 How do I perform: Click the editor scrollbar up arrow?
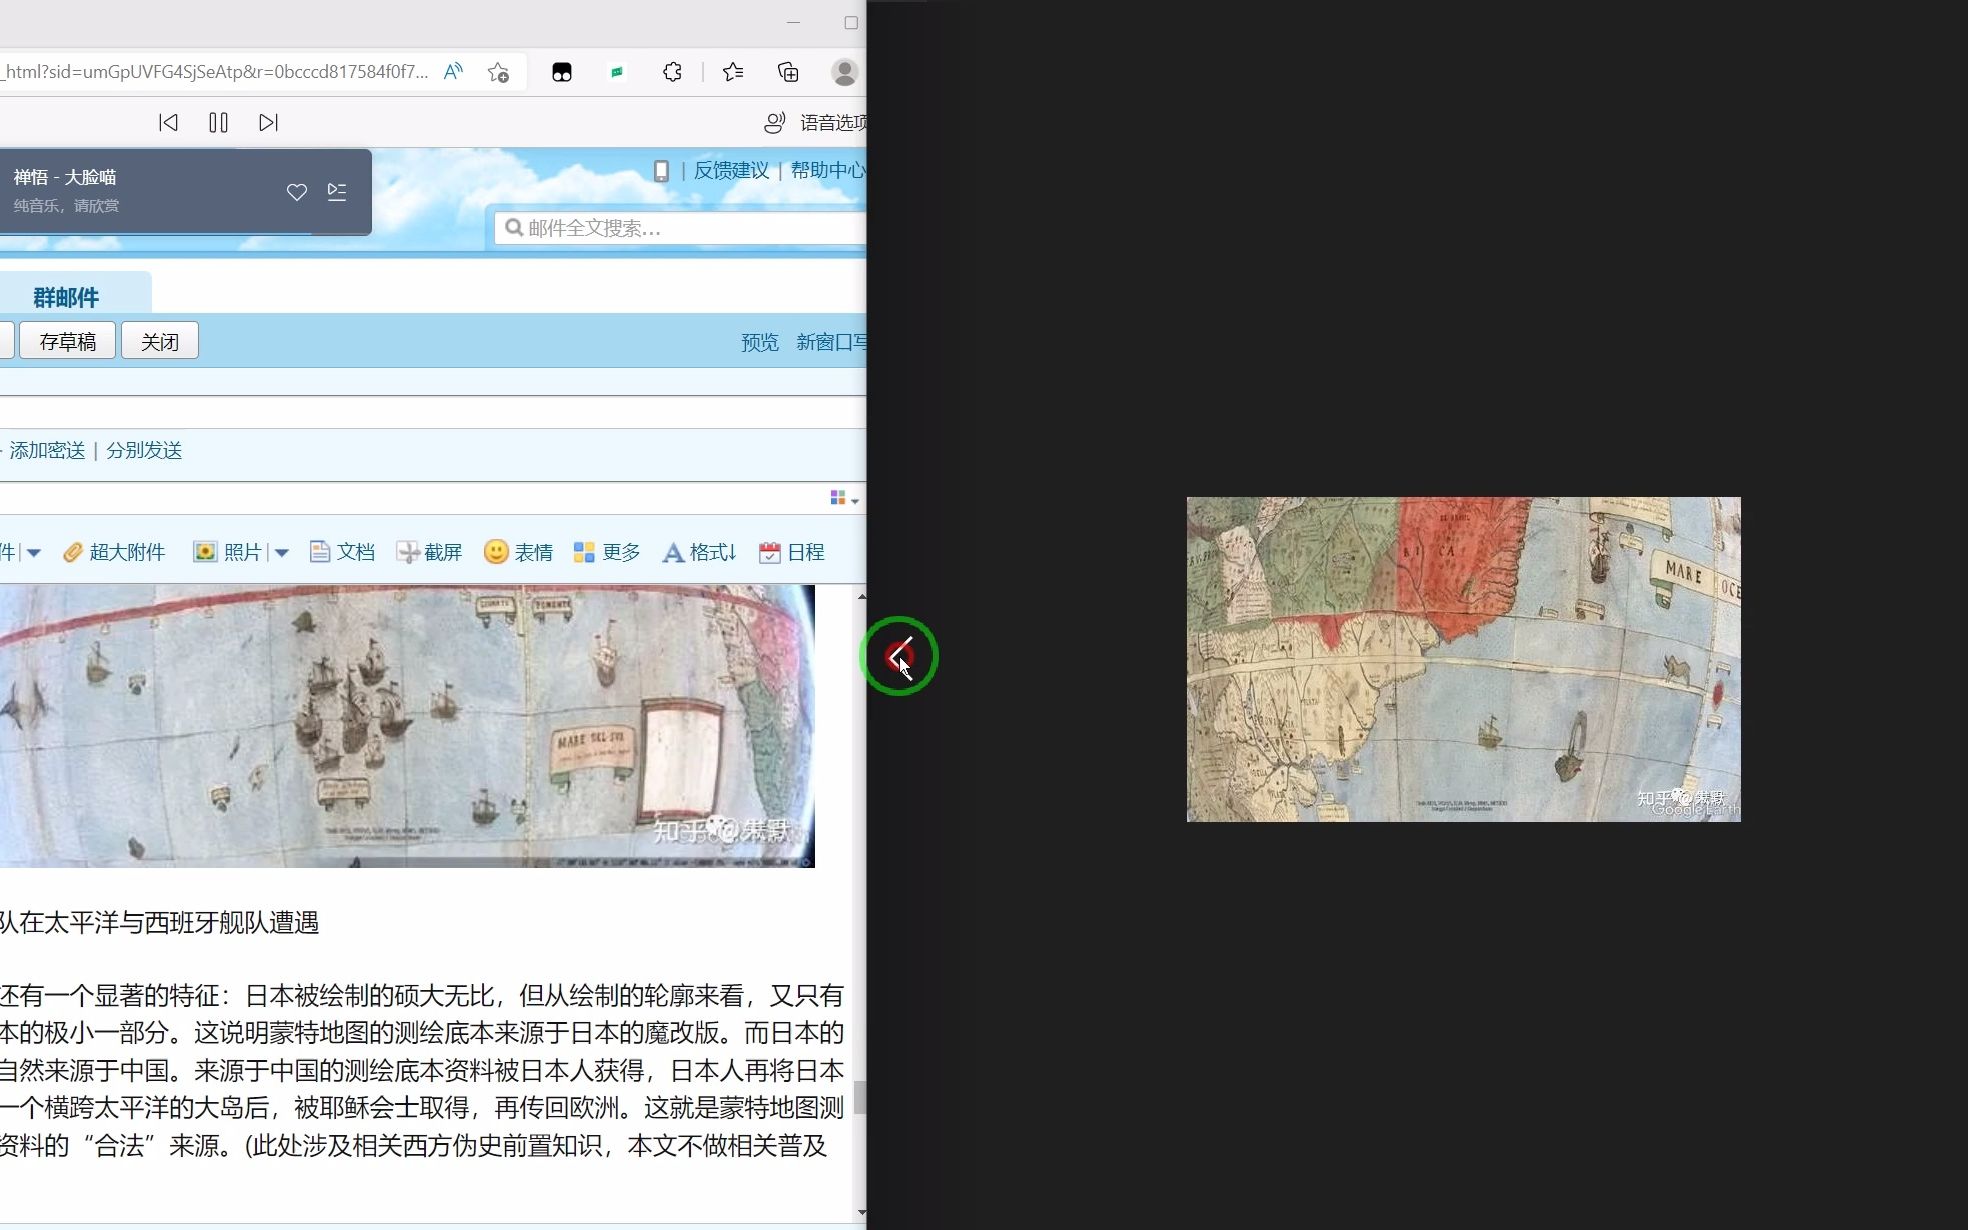[x=861, y=596]
